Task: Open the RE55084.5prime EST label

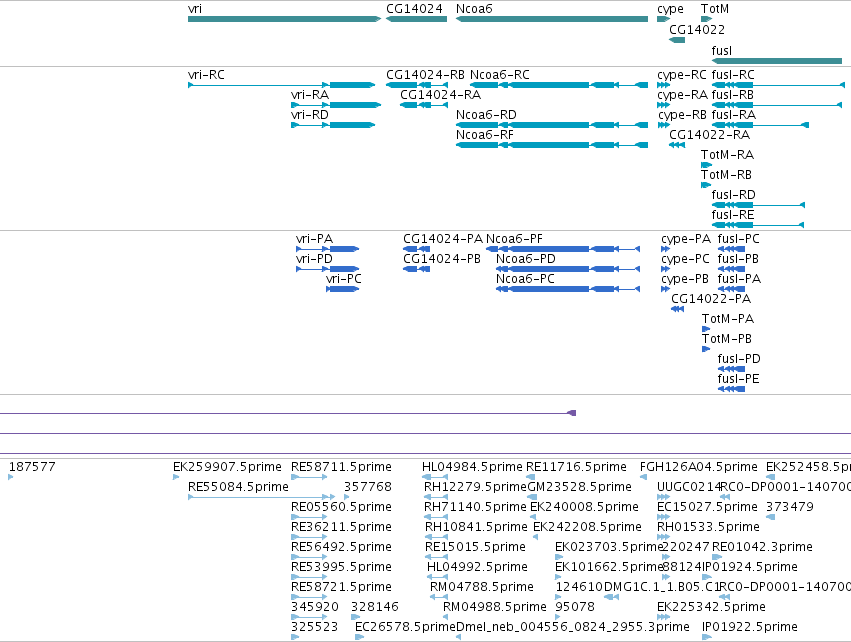Action: coord(238,487)
